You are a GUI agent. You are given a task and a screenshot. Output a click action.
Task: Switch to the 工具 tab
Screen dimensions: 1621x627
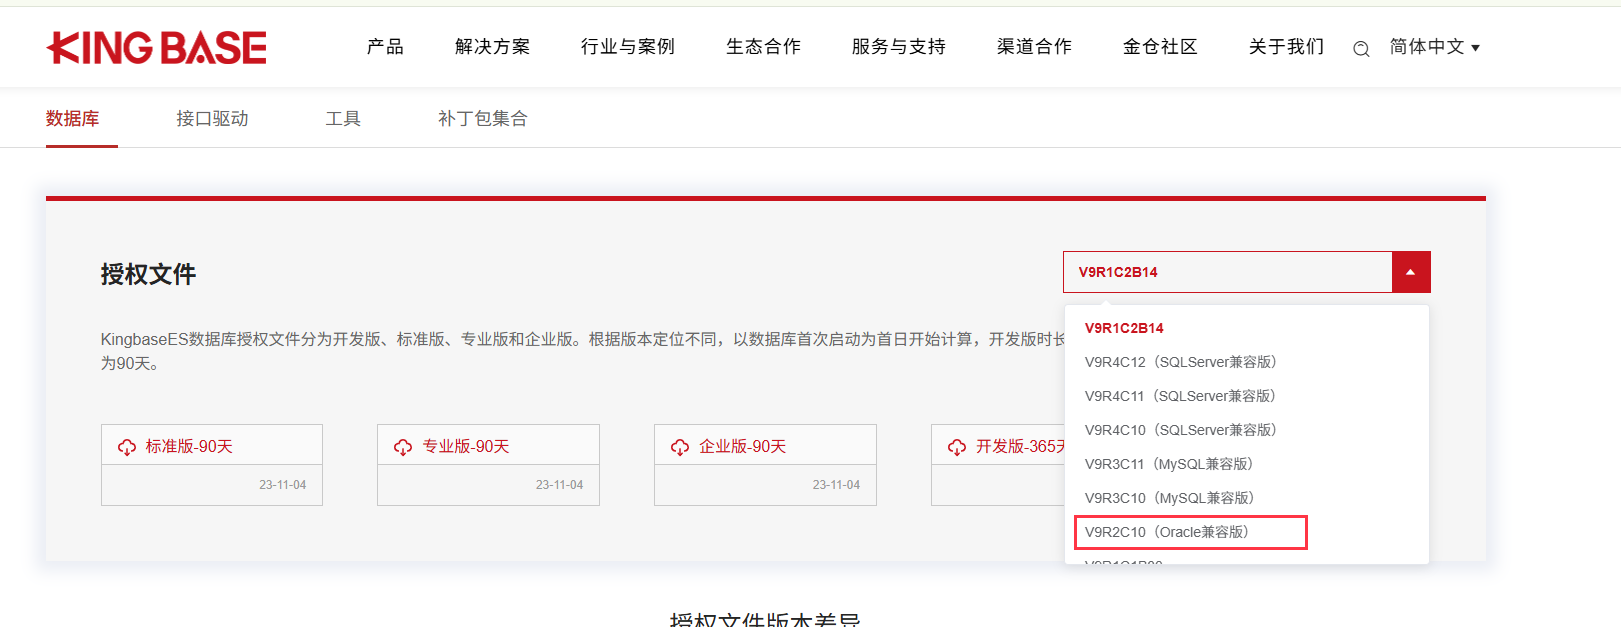pos(343,119)
